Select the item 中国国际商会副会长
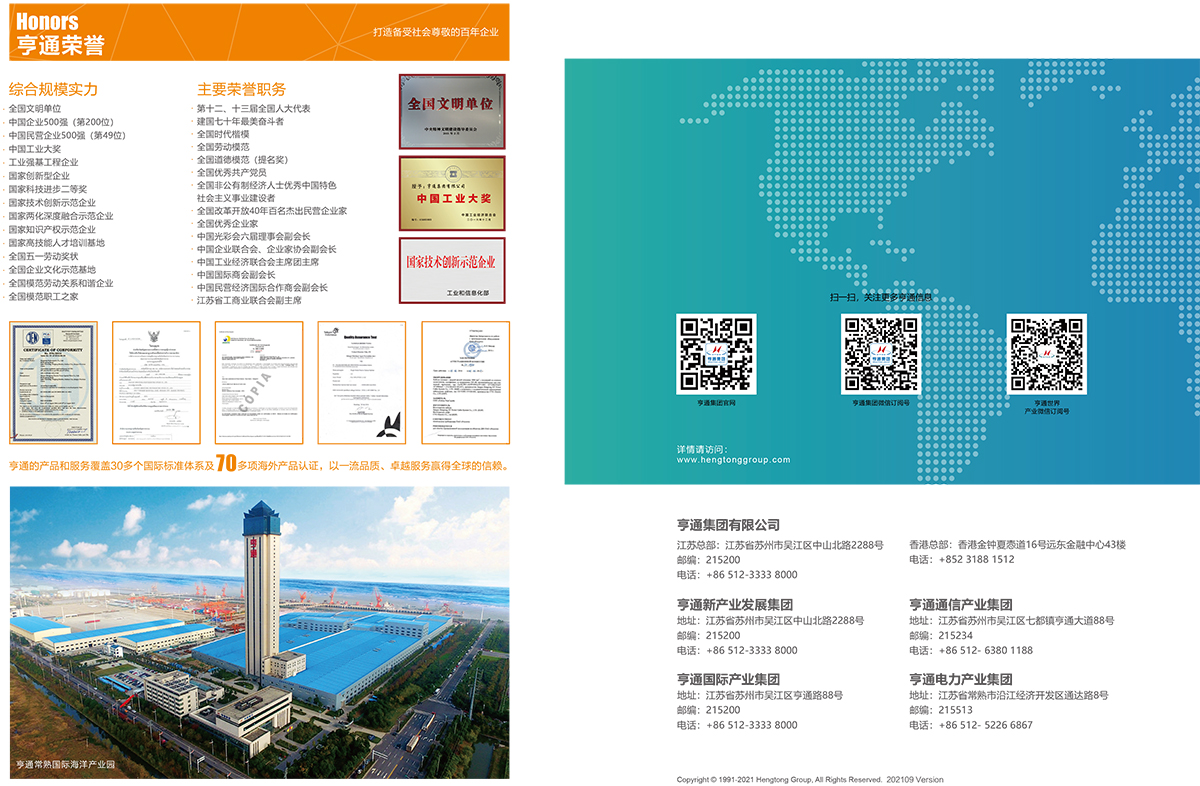The height and width of the screenshot is (786, 1200). 236,275
